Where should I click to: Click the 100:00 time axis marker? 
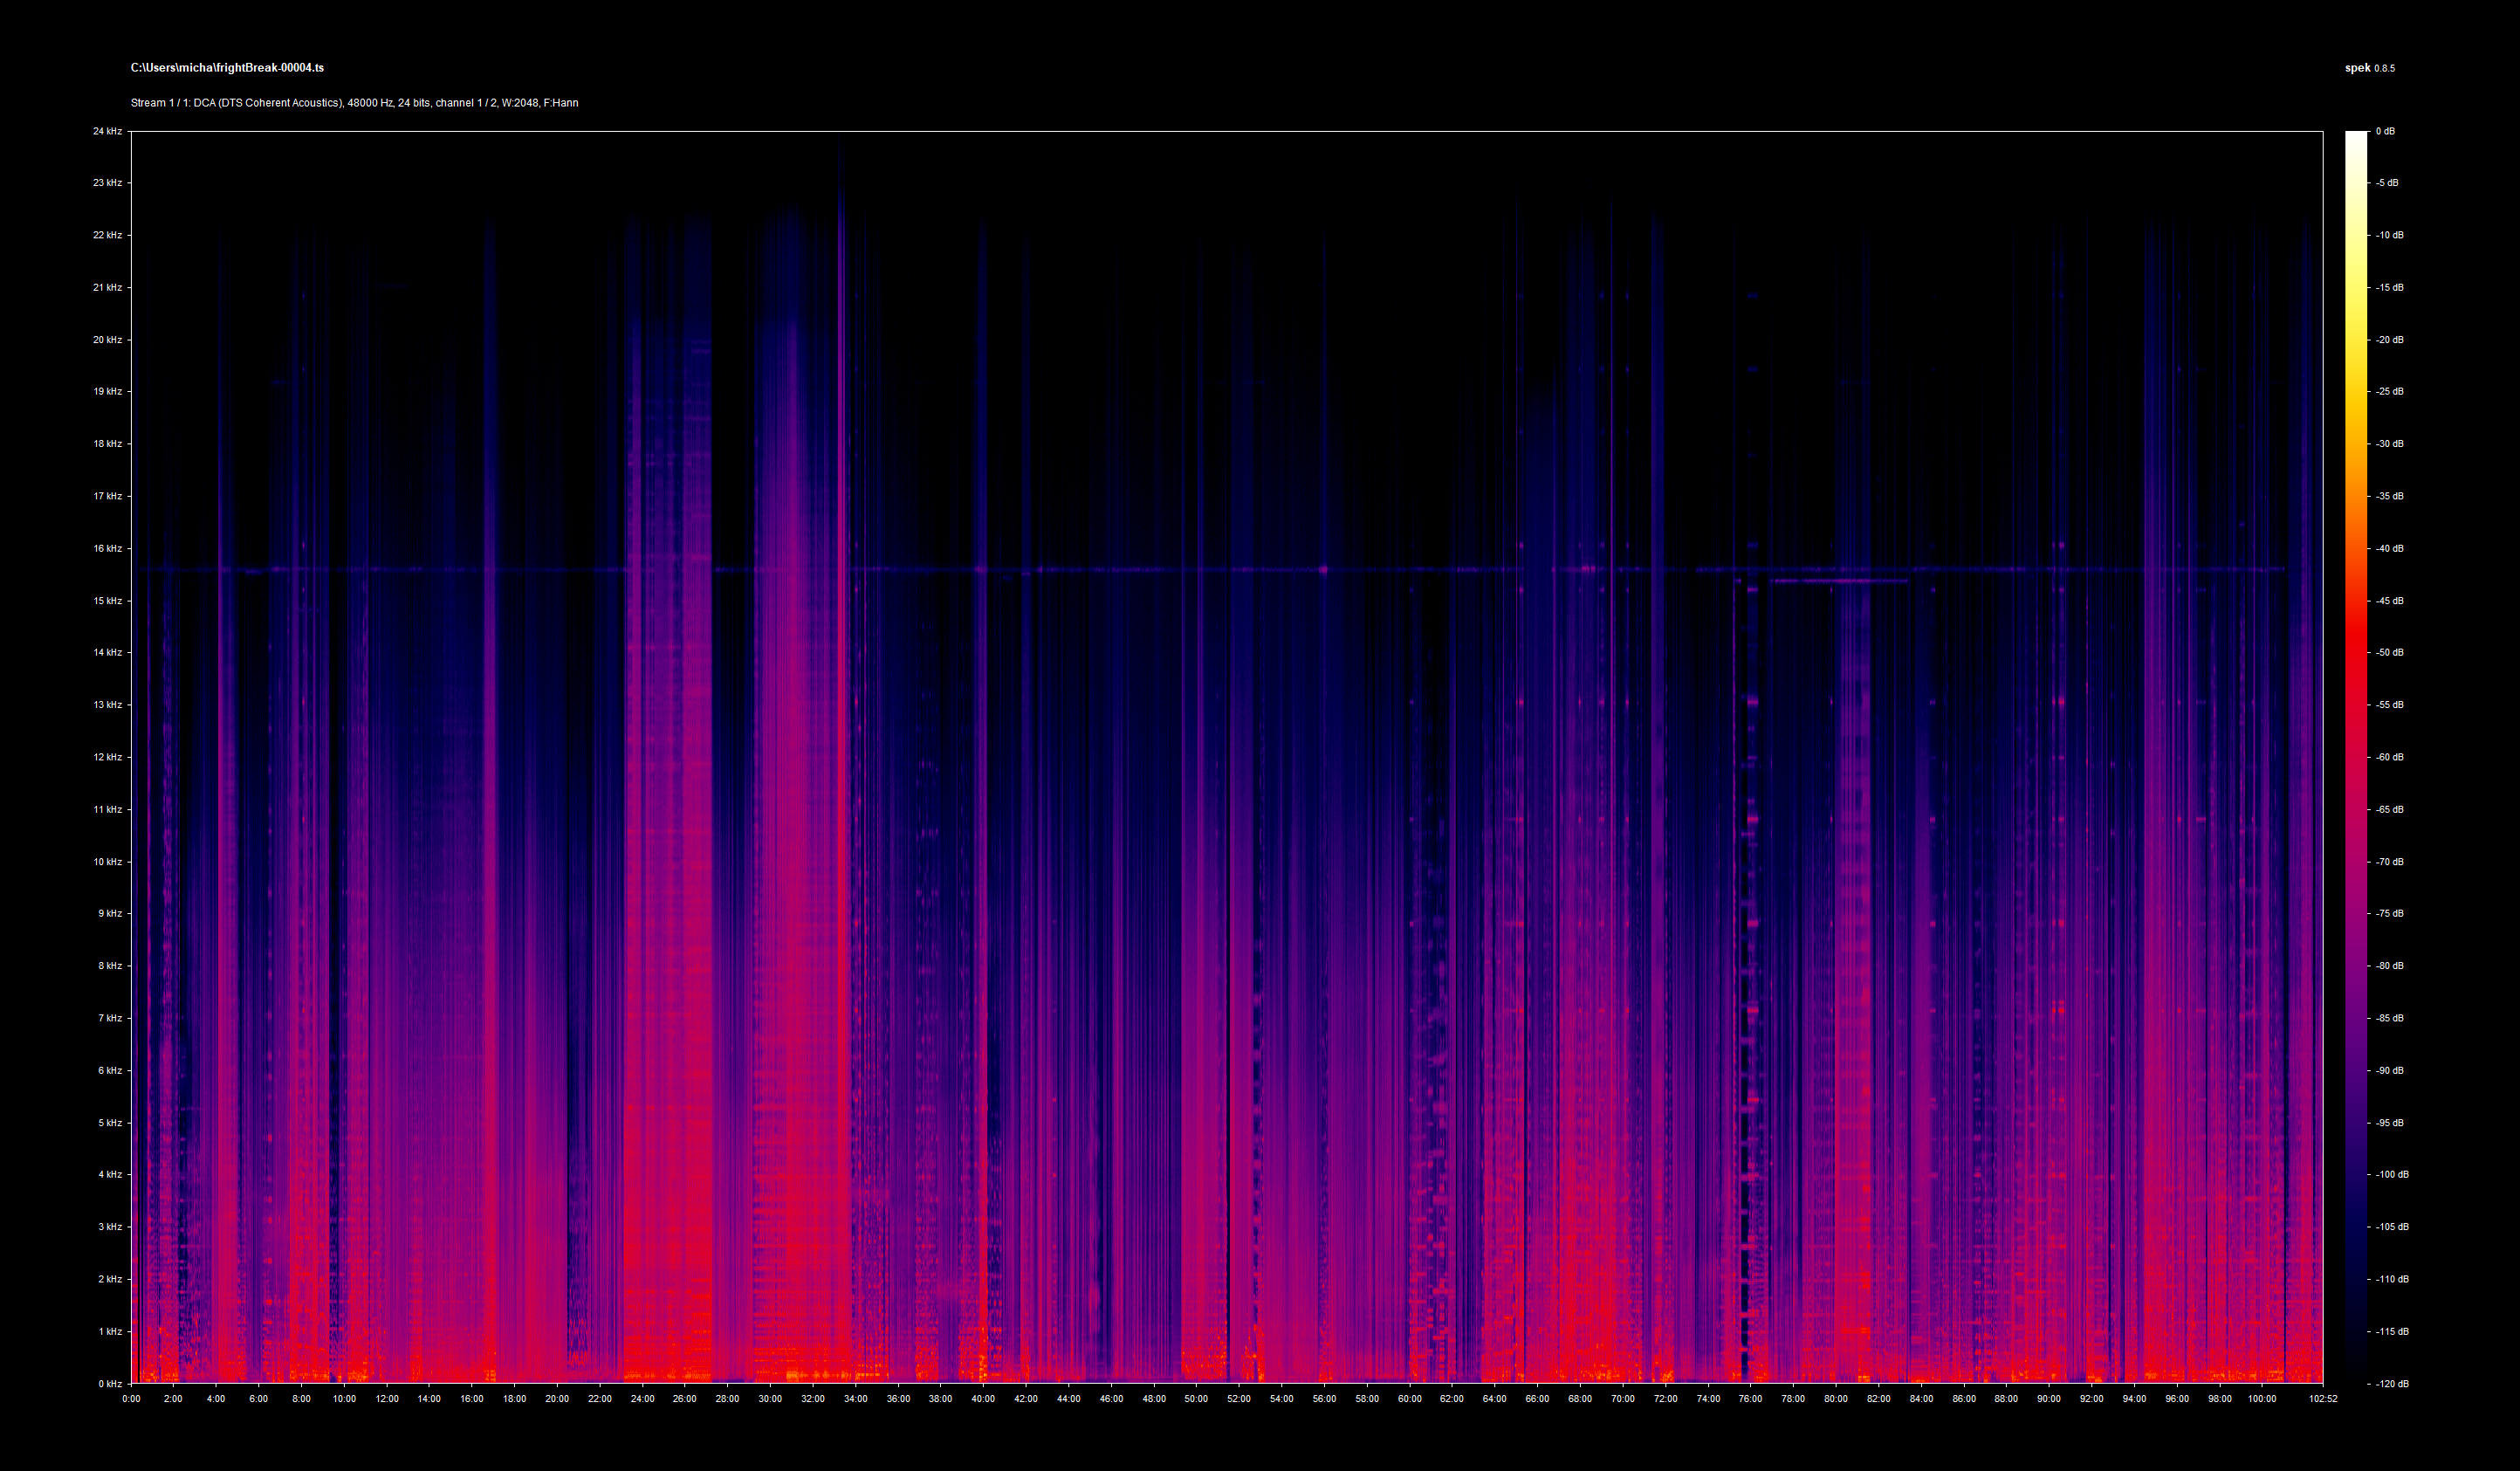coord(2262,1399)
